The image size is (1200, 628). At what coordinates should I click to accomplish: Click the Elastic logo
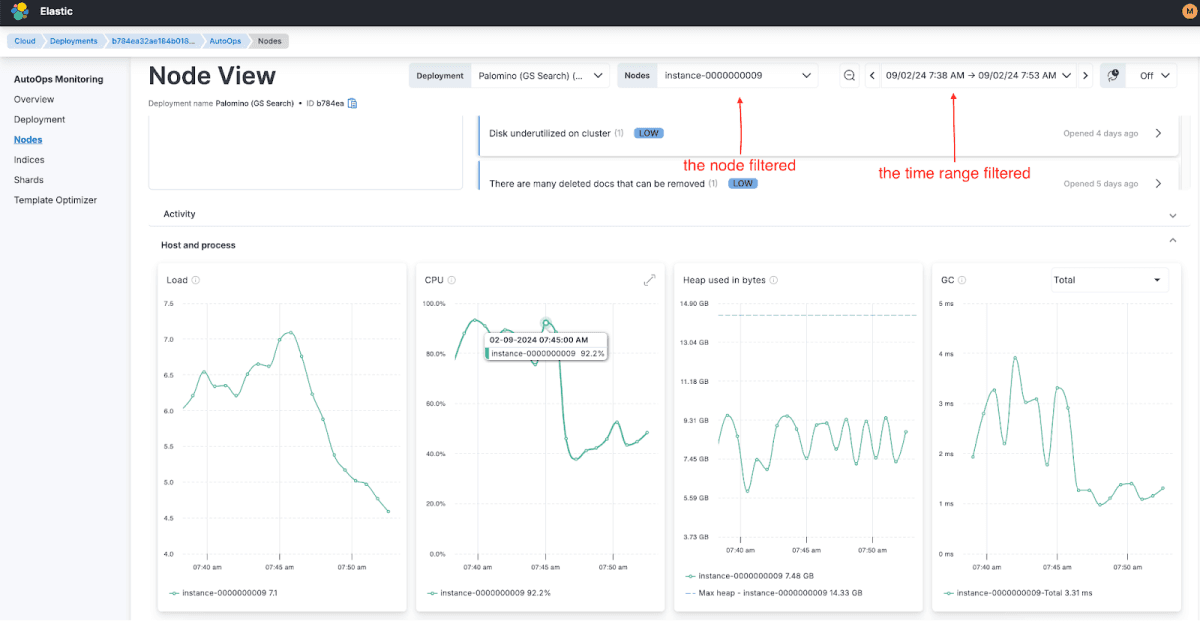point(19,10)
